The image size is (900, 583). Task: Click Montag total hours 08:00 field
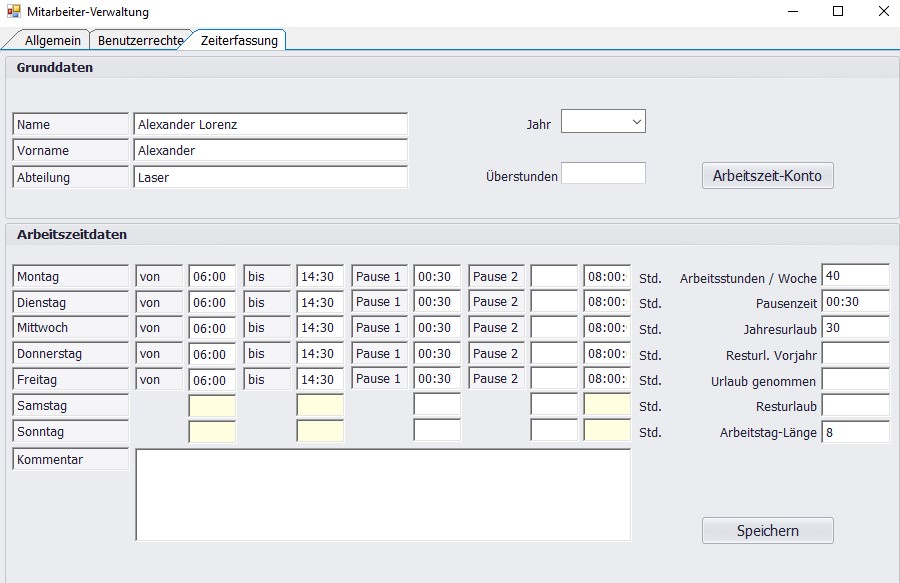tap(607, 276)
